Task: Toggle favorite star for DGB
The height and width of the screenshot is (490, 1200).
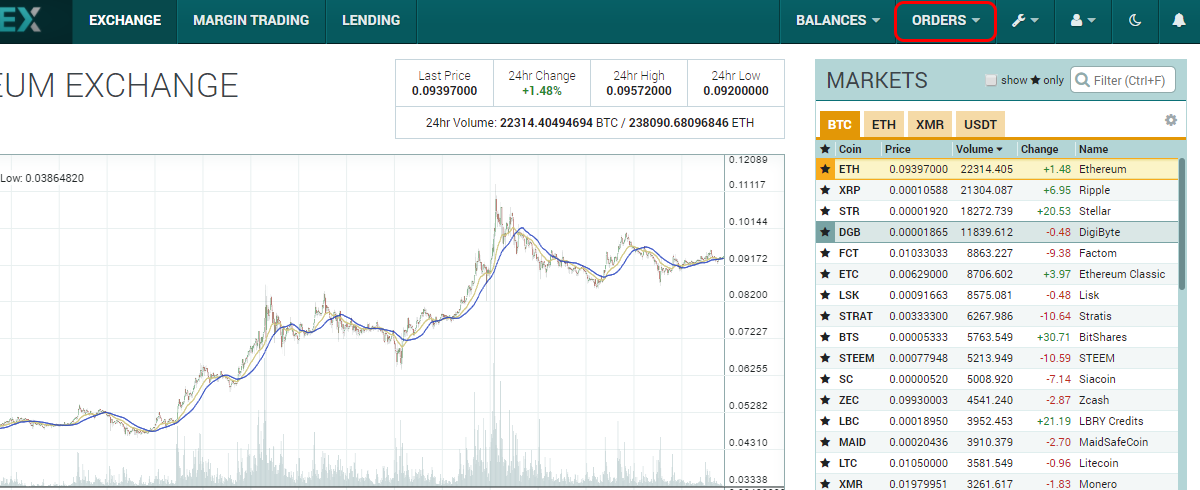Action: tap(825, 232)
